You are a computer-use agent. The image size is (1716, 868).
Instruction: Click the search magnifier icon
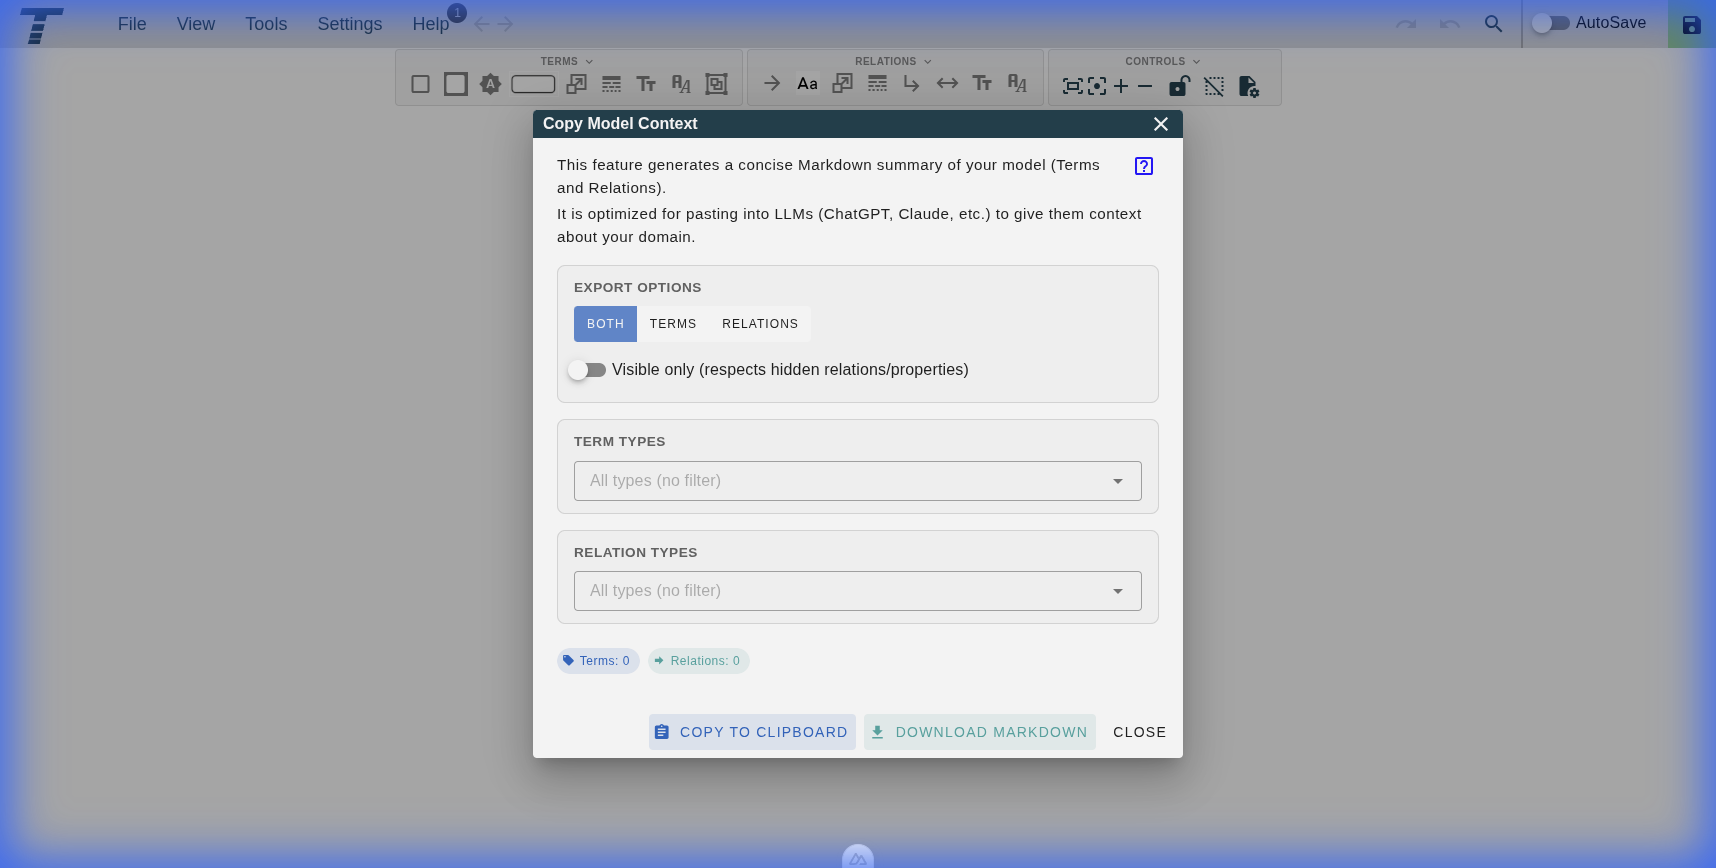(x=1493, y=24)
